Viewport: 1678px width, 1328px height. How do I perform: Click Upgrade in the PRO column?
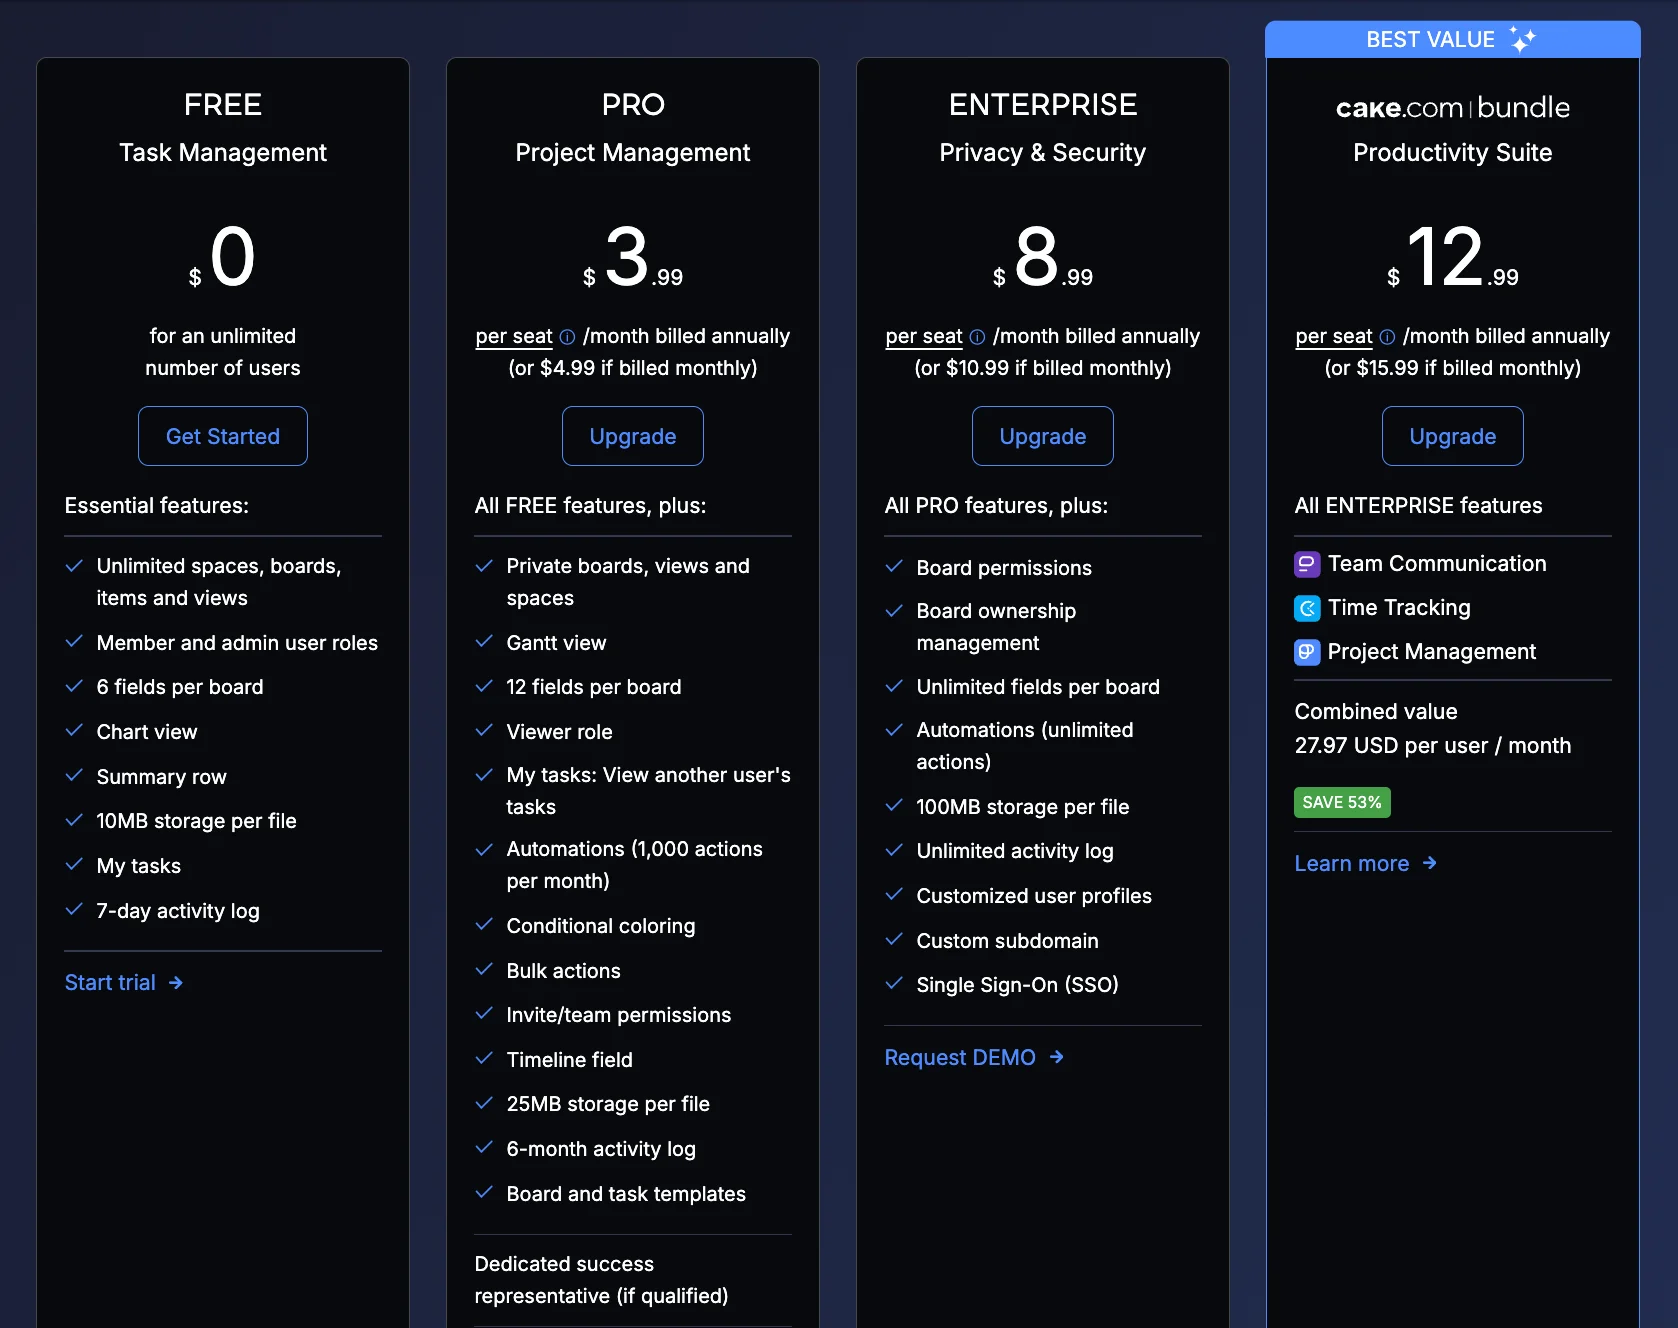tap(632, 436)
